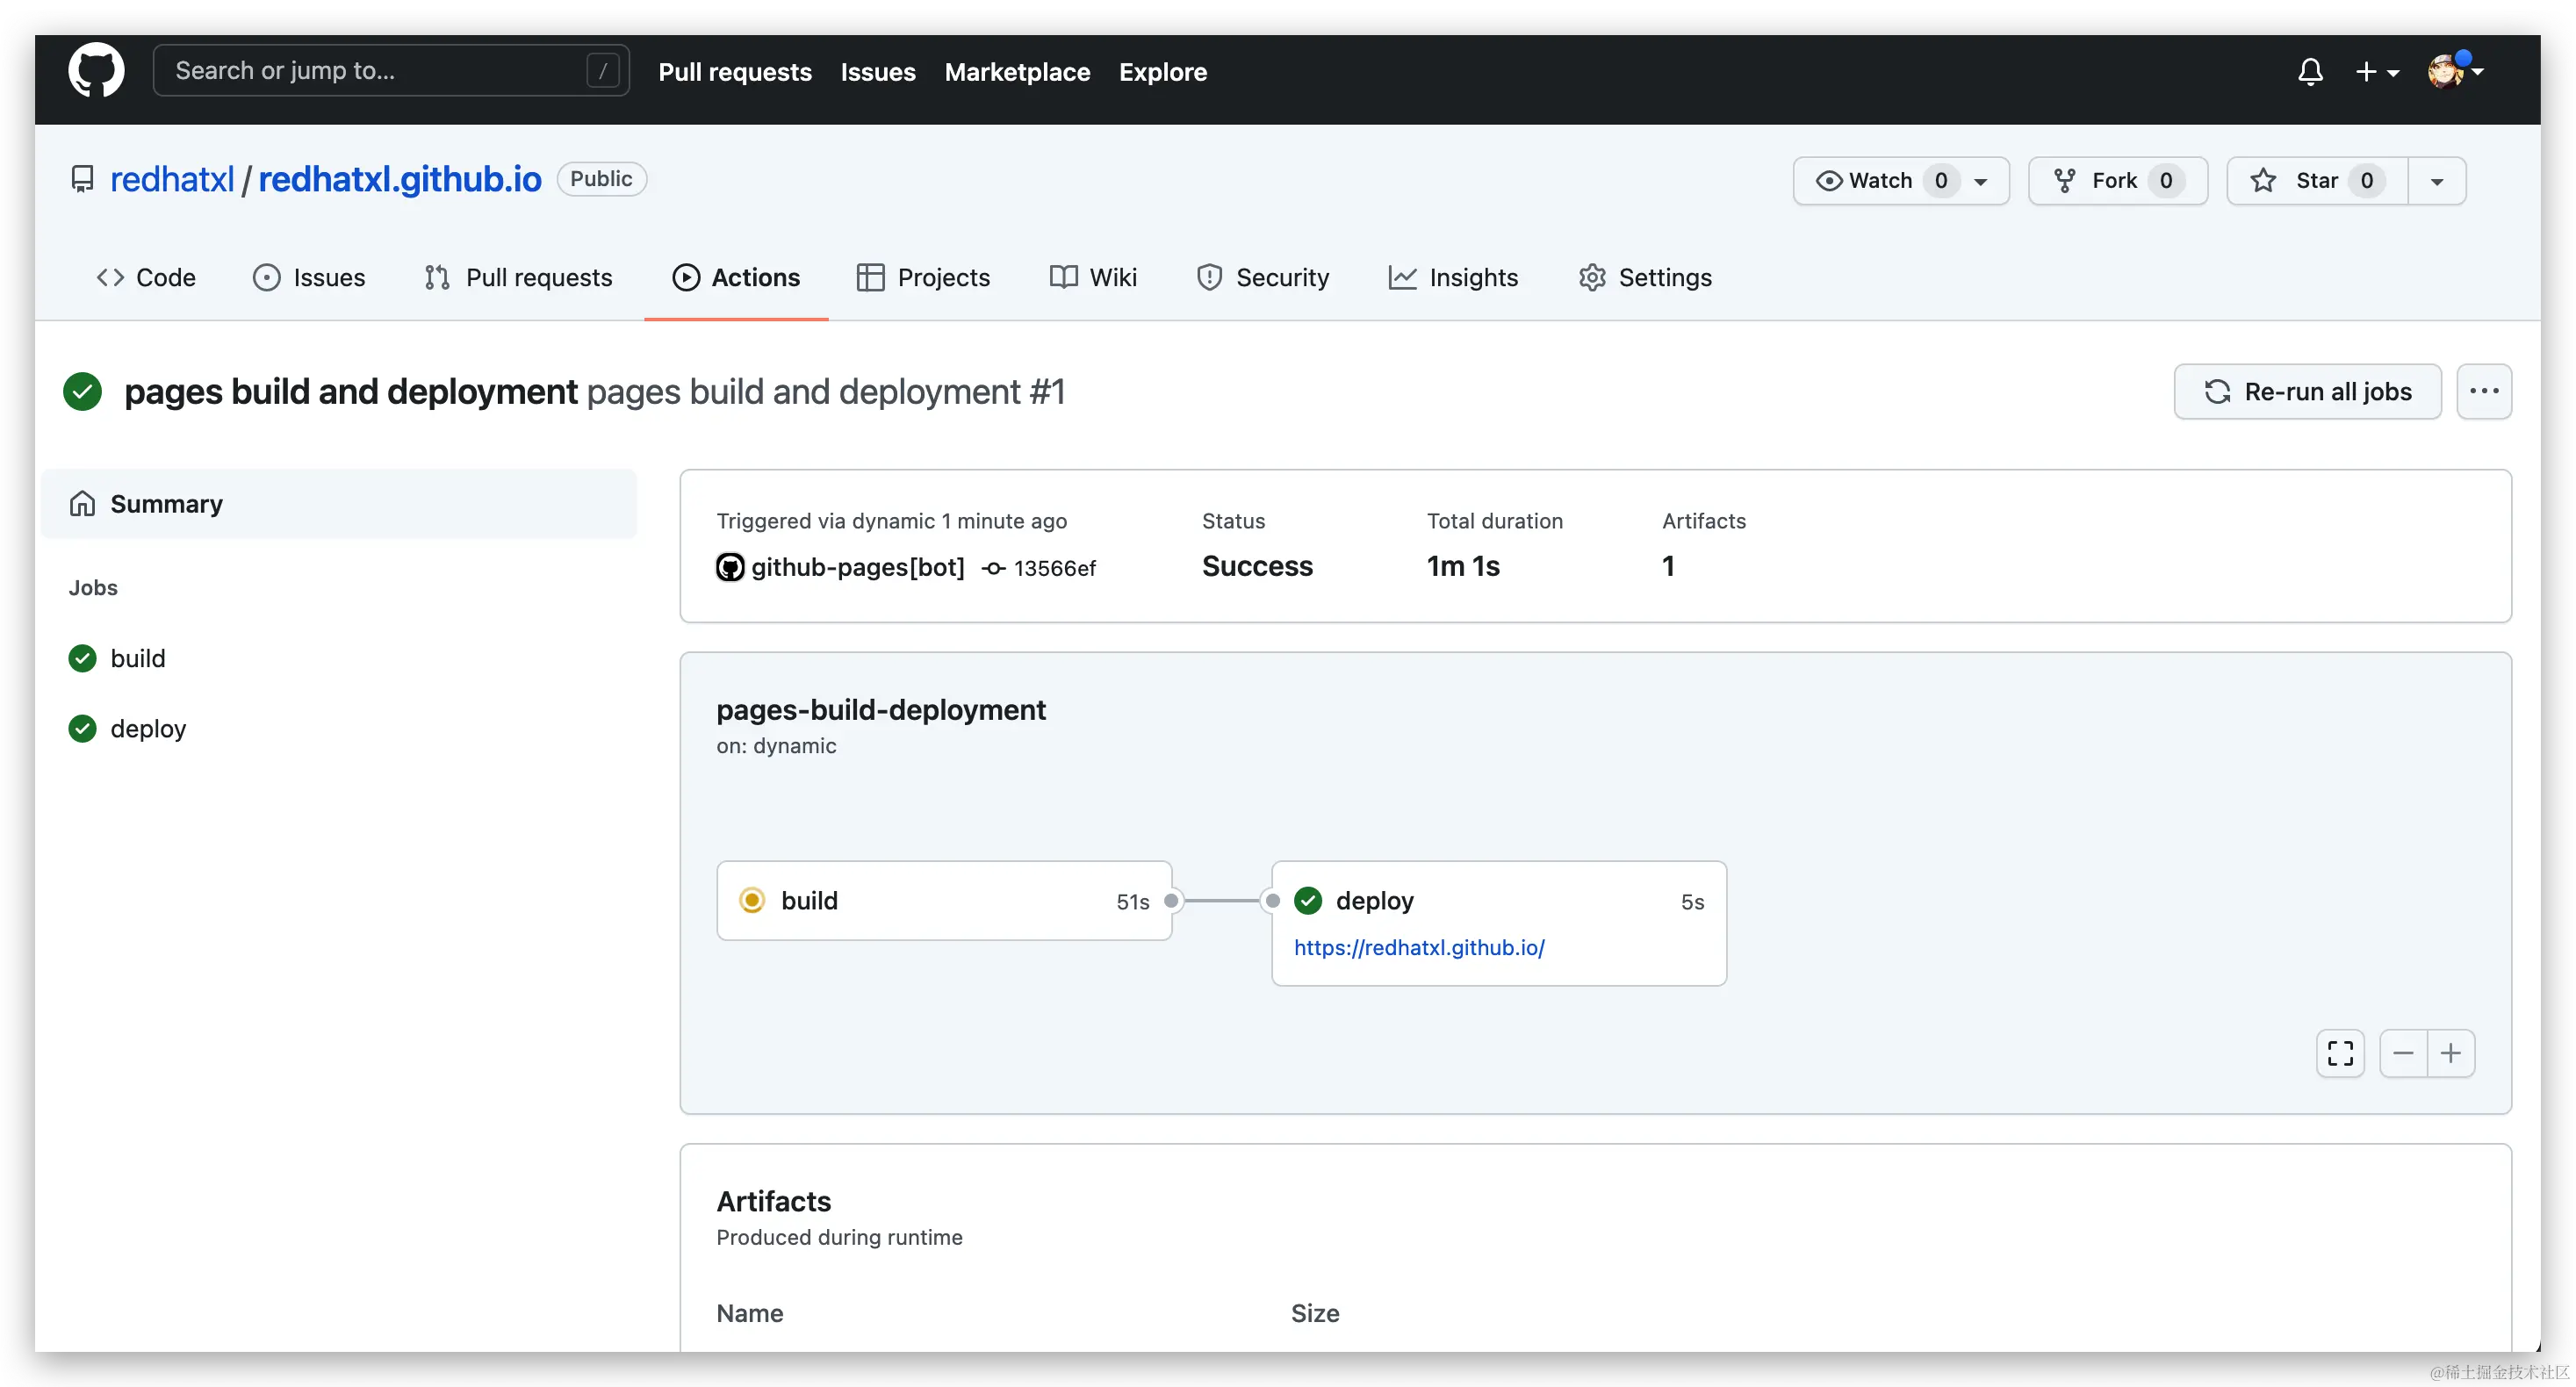
Task: Open the notifications bell
Action: click(x=2310, y=71)
